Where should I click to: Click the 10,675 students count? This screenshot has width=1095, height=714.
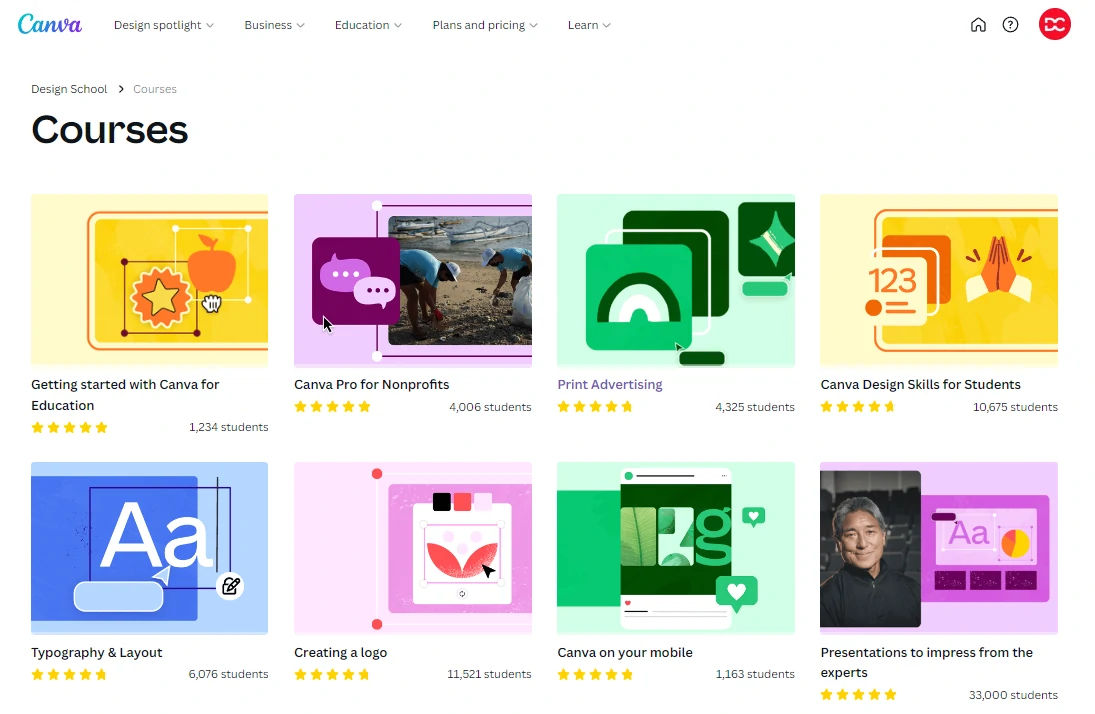(1015, 407)
